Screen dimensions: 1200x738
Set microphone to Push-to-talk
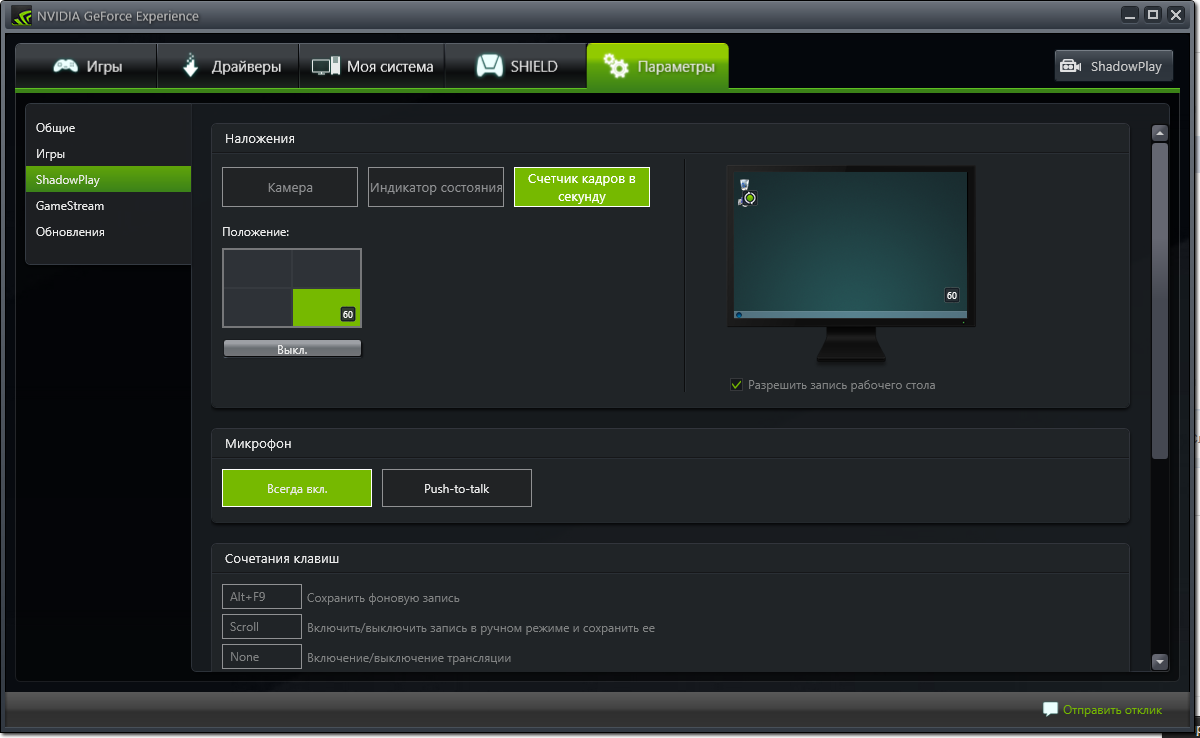pyautogui.click(x=457, y=488)
